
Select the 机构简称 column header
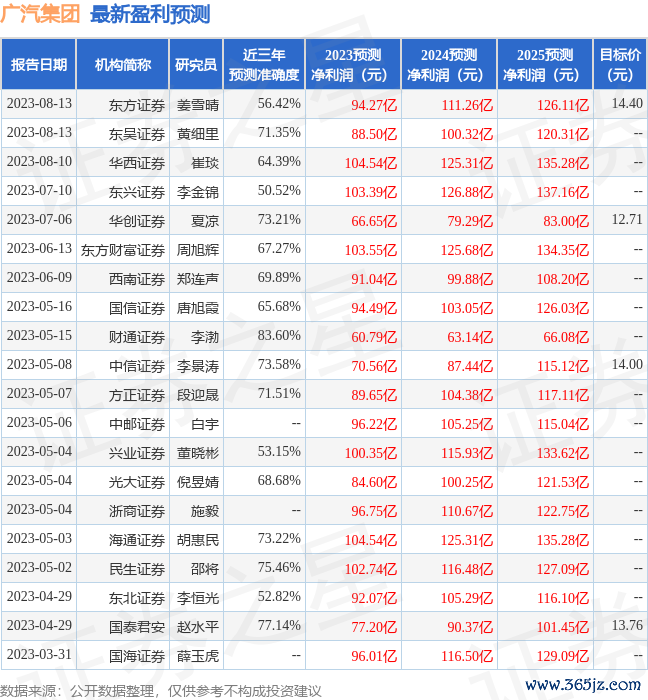123,65
